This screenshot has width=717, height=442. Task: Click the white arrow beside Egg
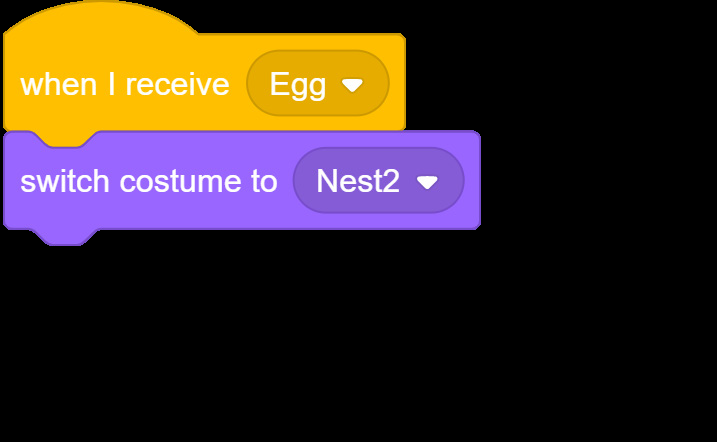click(353, 85)
